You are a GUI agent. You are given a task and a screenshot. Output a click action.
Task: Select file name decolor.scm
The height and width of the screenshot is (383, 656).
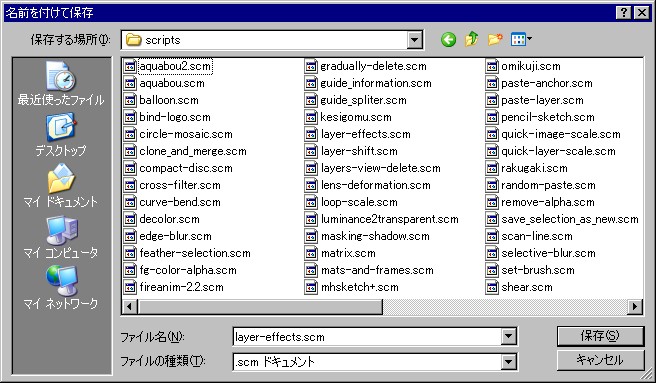click(169, 219)
